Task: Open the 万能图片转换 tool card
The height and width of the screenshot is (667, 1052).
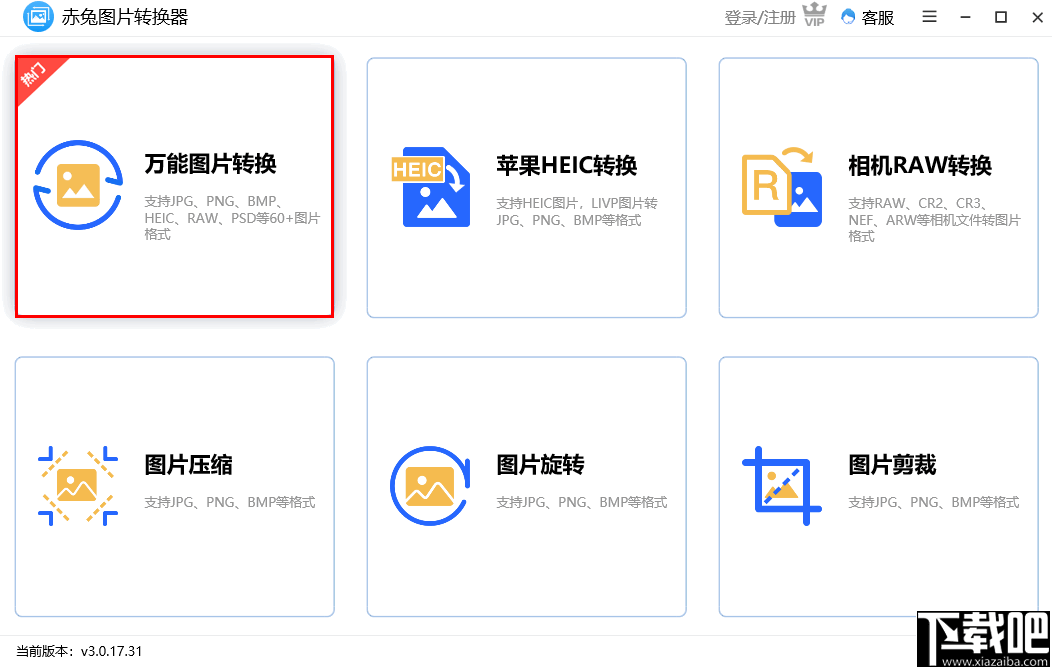Action: point(175,186)
